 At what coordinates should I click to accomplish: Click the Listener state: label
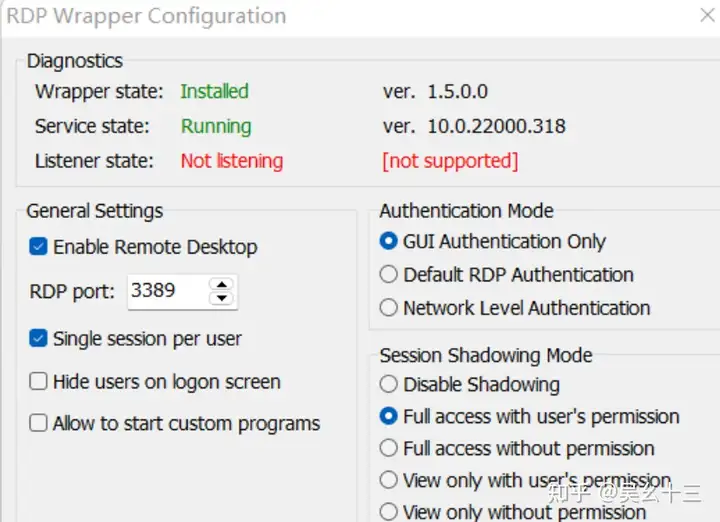click(x=94, y=161)
